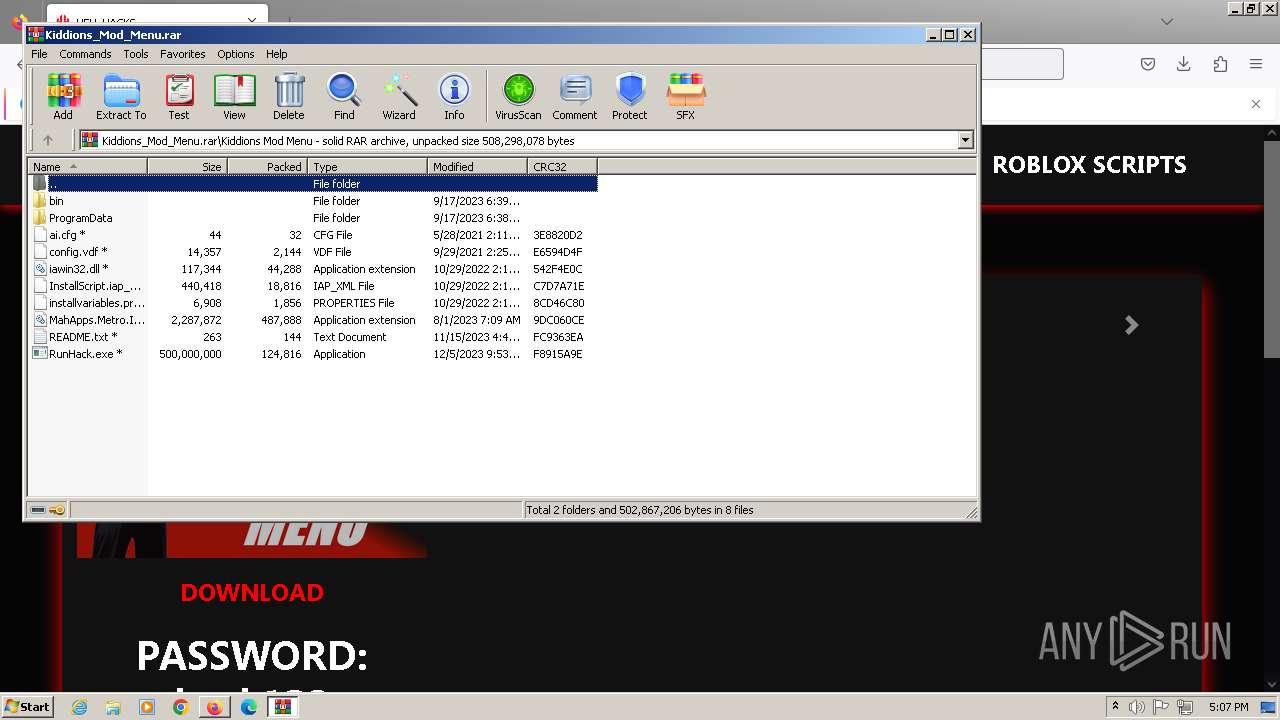Screen dimensions: 1280x720
Task: Open File Explorer from taskbar
Action: tap(113, 707)
